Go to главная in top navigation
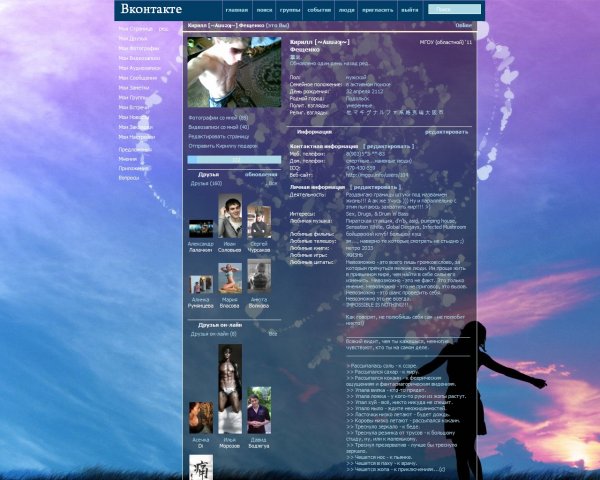 click(x=236, y=10)
